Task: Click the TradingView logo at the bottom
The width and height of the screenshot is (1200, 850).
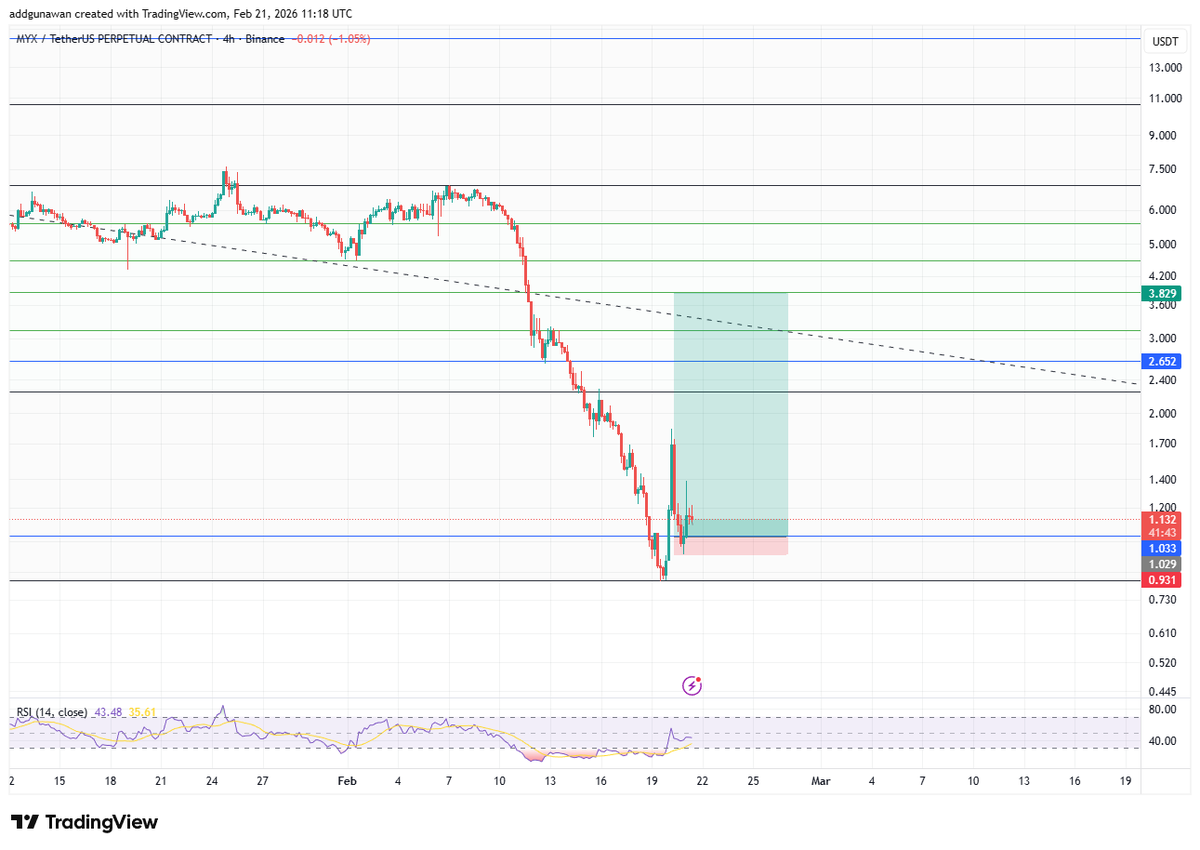Action: pos(85,822)
